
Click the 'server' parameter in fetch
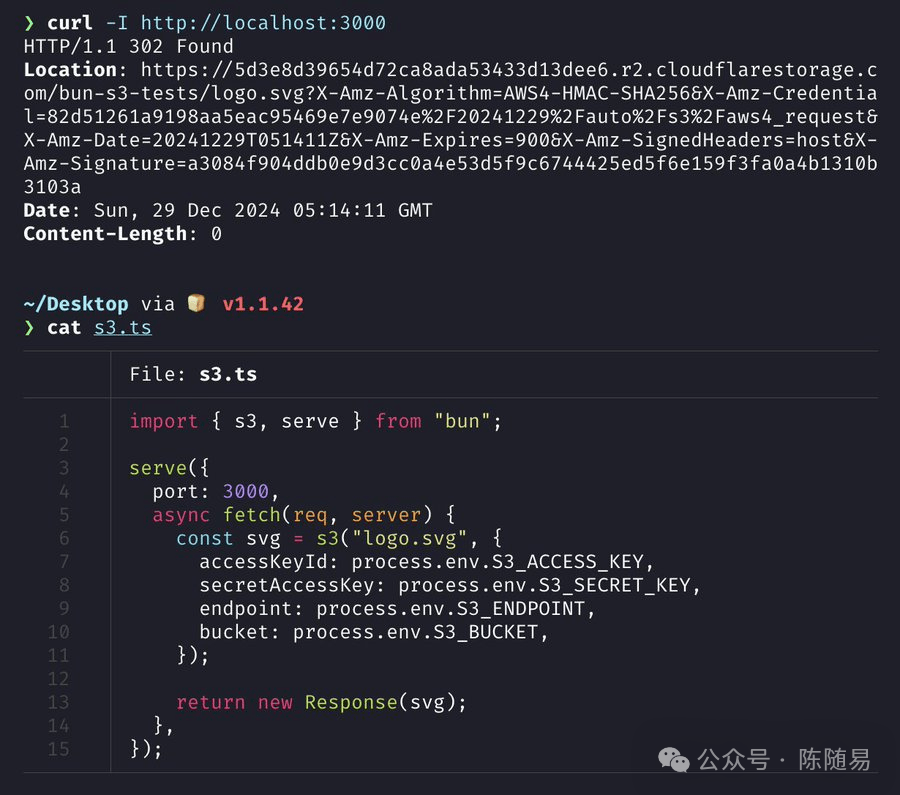(x=386, y=515)
